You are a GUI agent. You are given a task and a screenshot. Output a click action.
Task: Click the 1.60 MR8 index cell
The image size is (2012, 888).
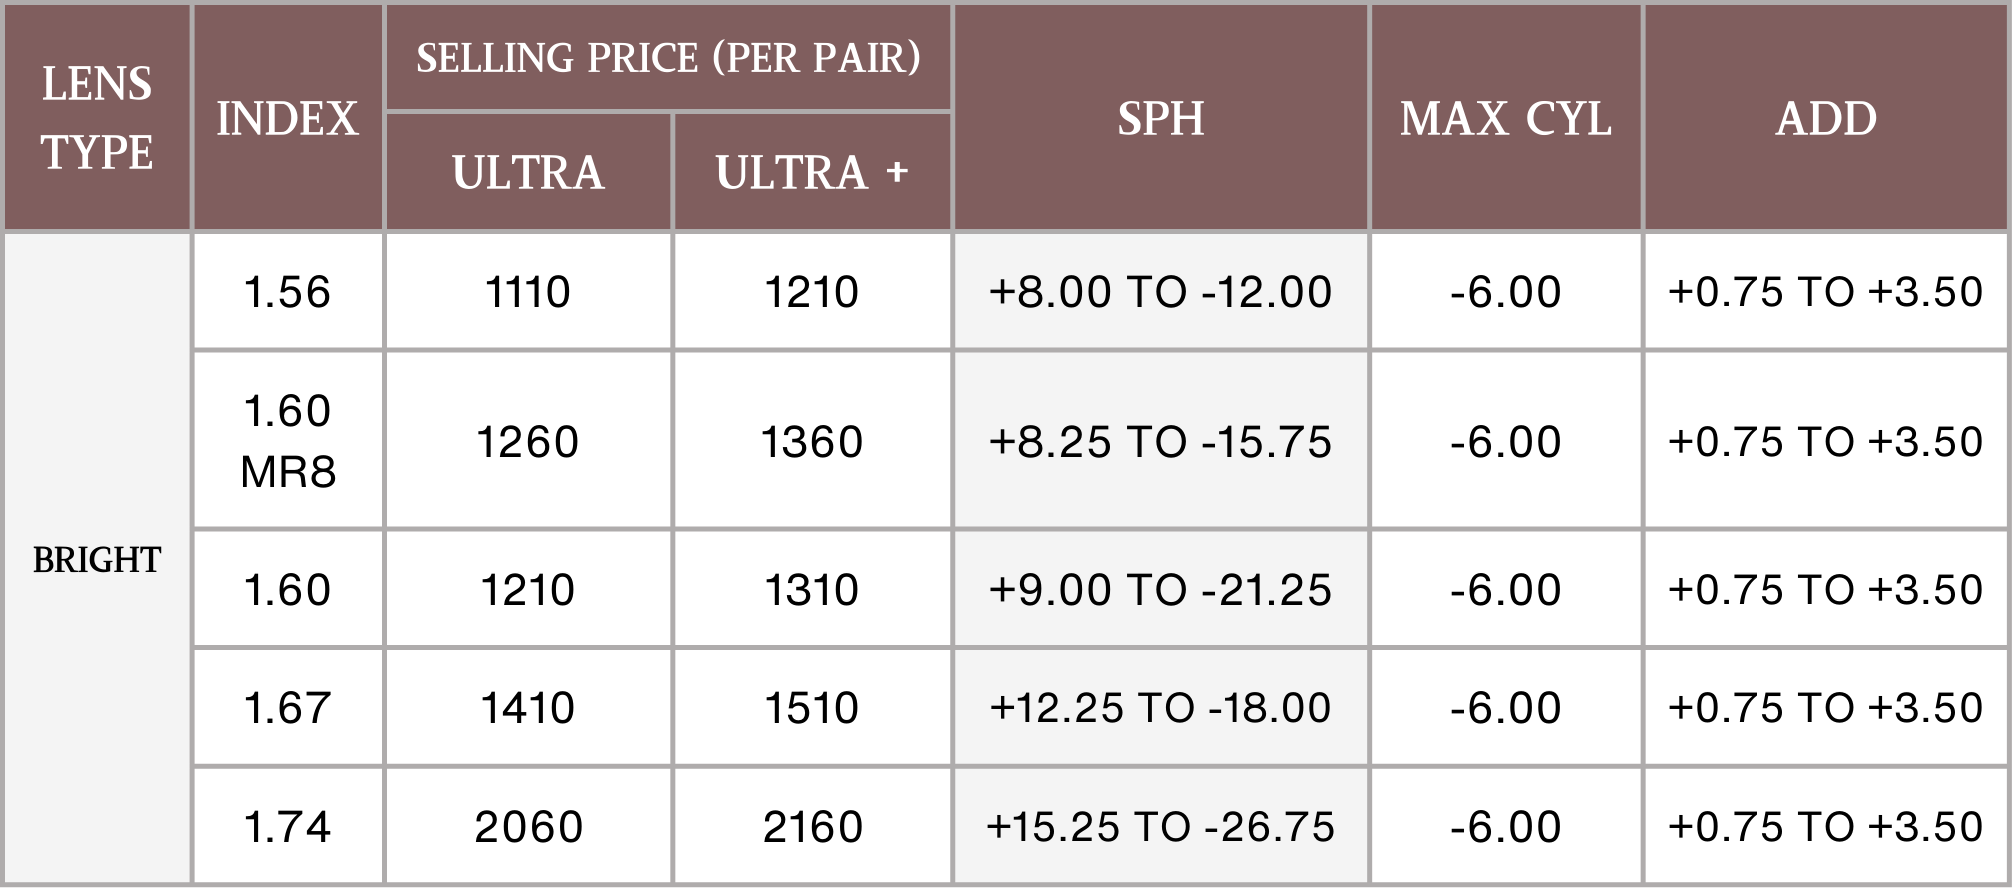coord(287,440)
